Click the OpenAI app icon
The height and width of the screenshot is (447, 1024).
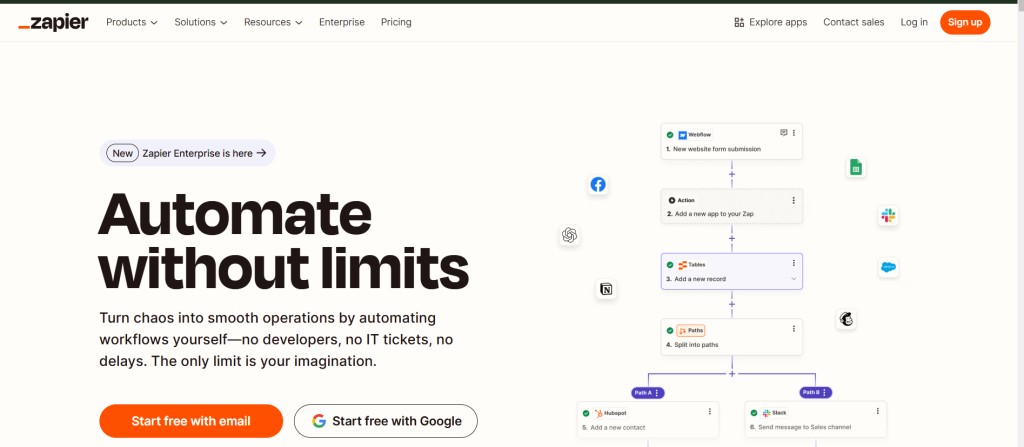pos(569,235)
